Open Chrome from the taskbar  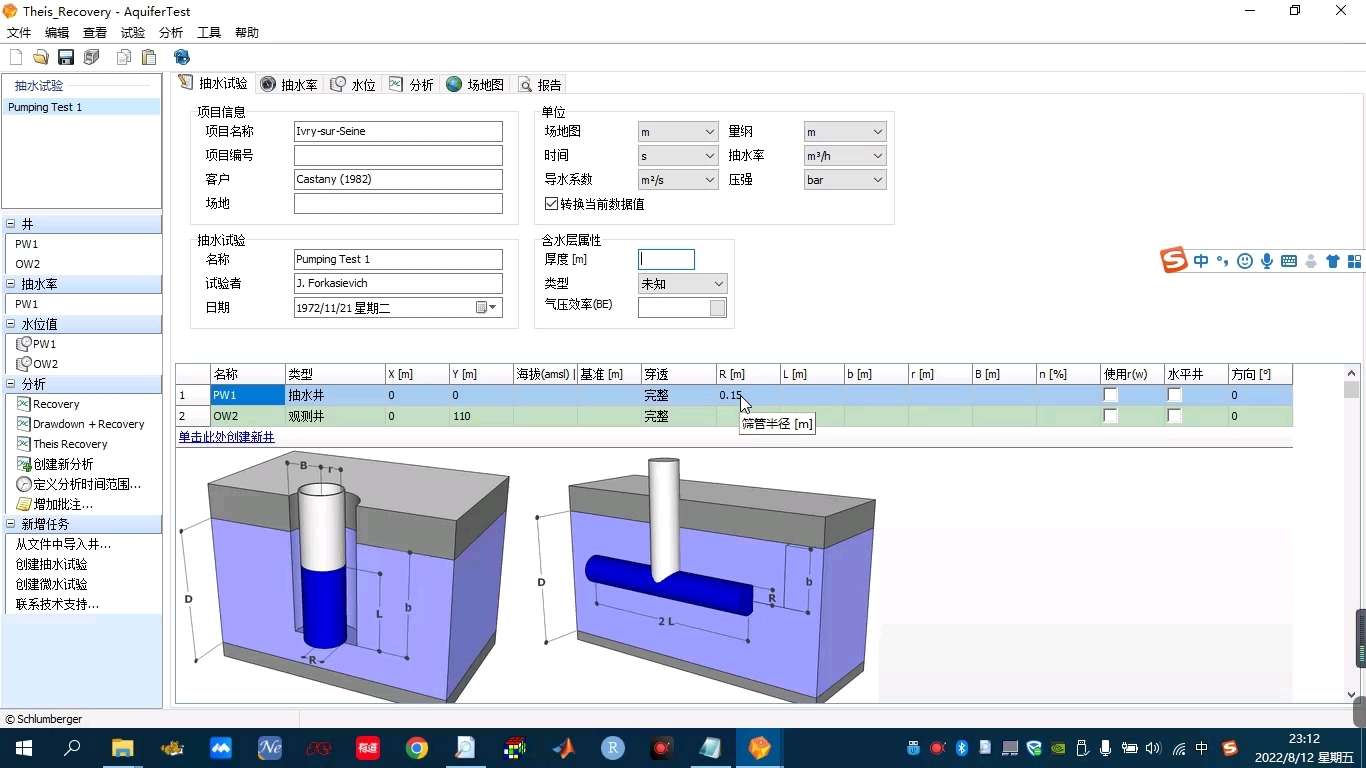click(x=417, y=748)
